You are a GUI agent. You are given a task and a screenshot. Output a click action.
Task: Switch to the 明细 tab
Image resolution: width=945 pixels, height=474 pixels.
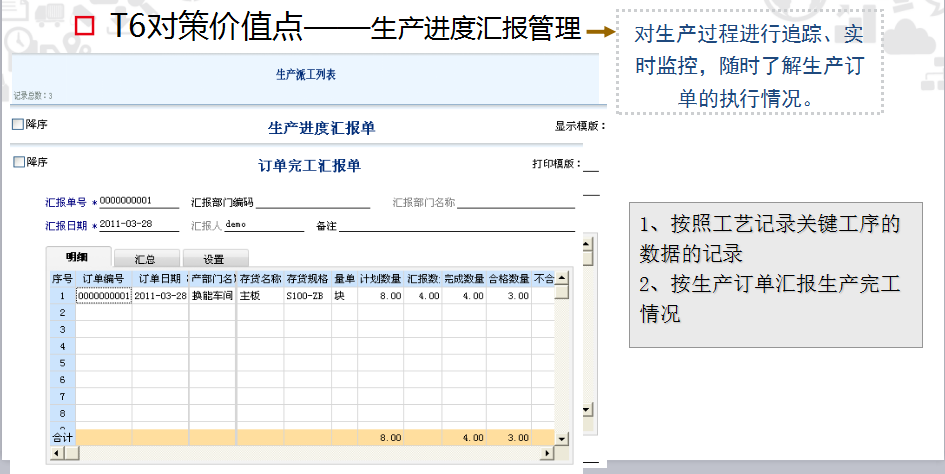(77, 258)
